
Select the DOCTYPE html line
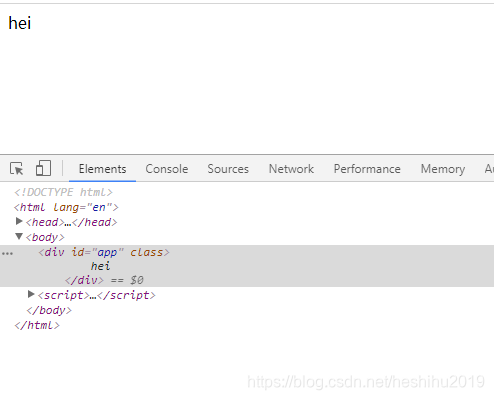click(63, 192)
